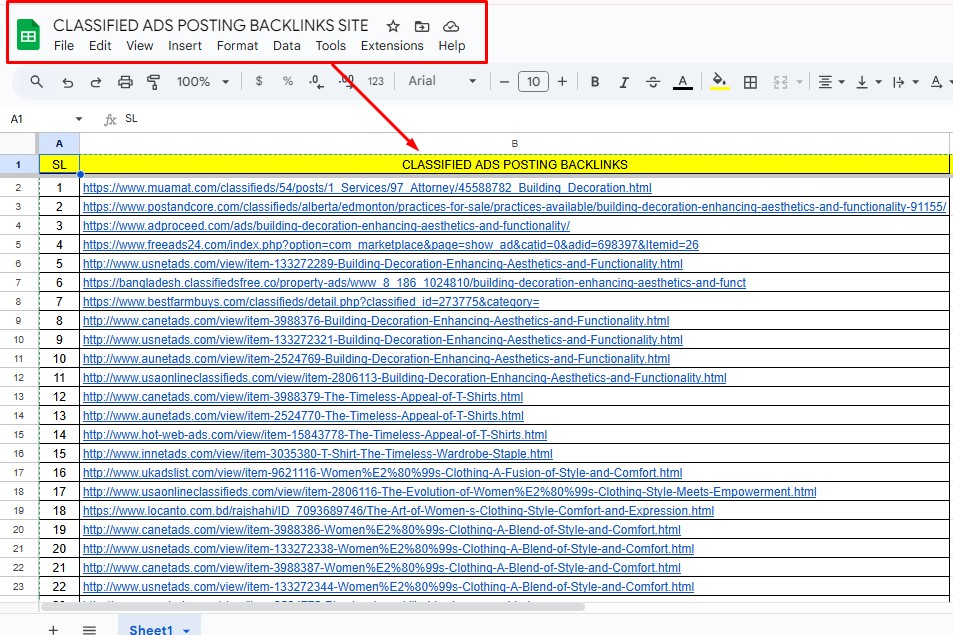Screen dimensions: 953x635
Task: Decrease decimal places
Action: [x=314, y=82]
